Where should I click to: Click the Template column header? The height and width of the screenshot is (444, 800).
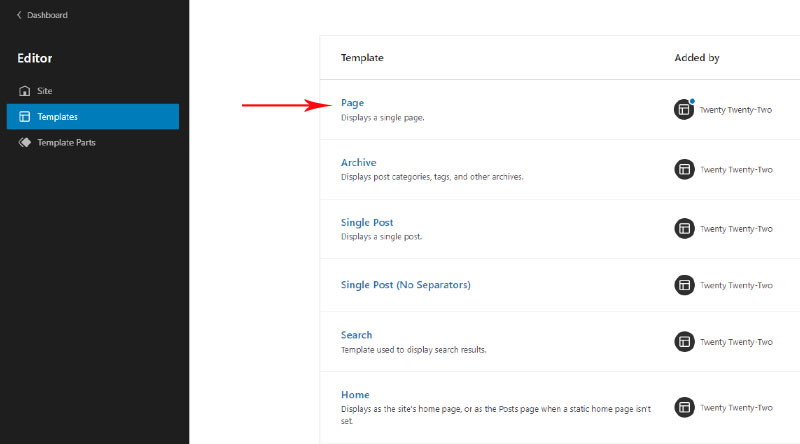coord(362,58)
